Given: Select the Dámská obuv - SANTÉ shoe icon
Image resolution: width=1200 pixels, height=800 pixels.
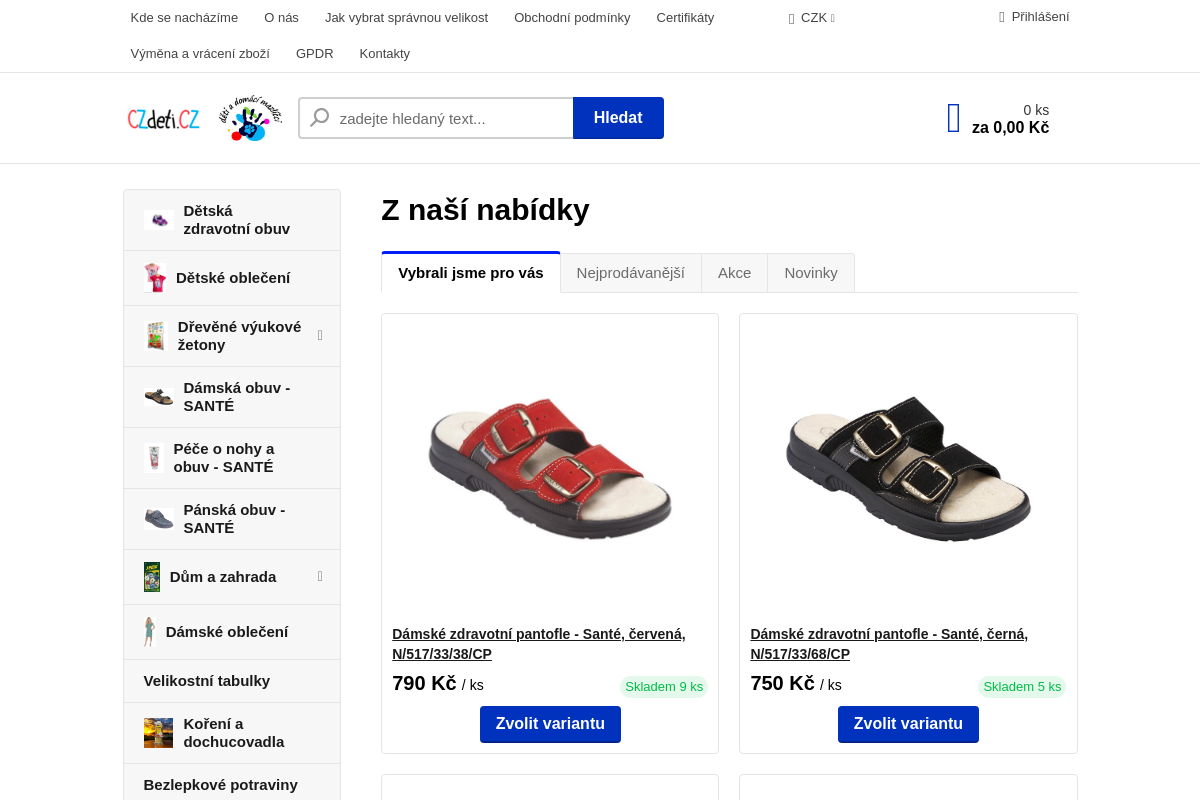Looking at the screenshot, I should (x=158, y=396).
